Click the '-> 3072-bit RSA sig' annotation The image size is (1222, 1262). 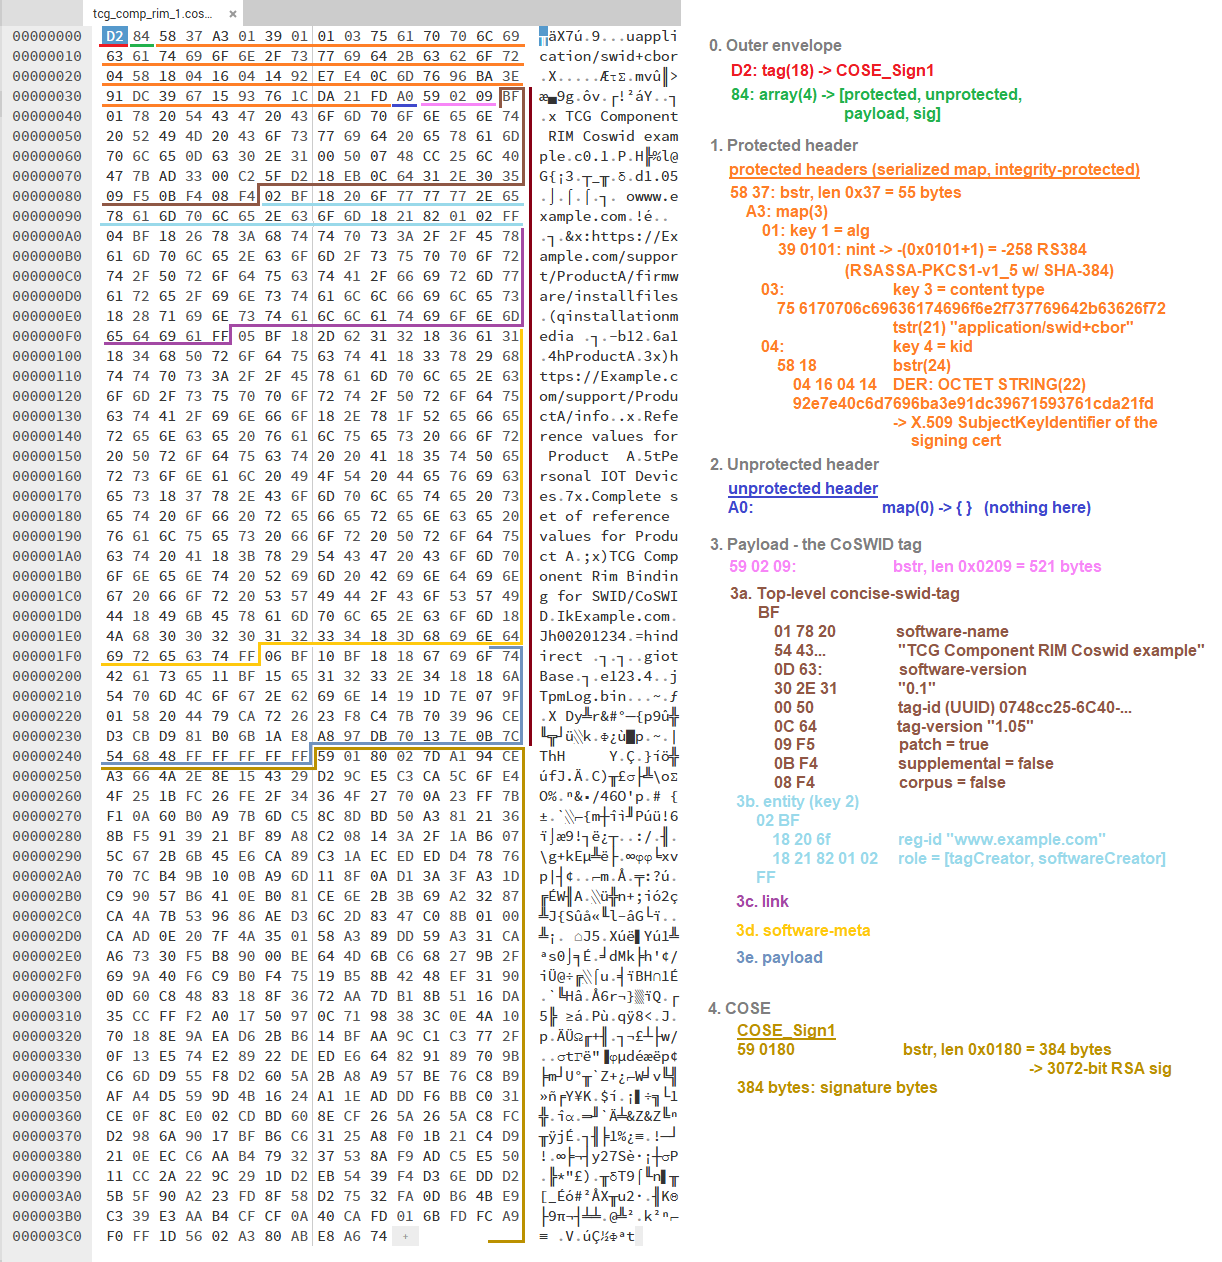tap(1100, 1068)
